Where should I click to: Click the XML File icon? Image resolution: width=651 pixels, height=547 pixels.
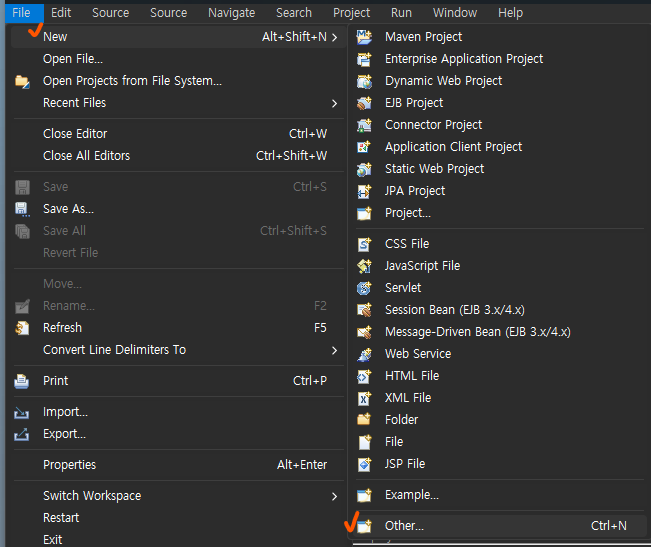(x=364, y=398)
